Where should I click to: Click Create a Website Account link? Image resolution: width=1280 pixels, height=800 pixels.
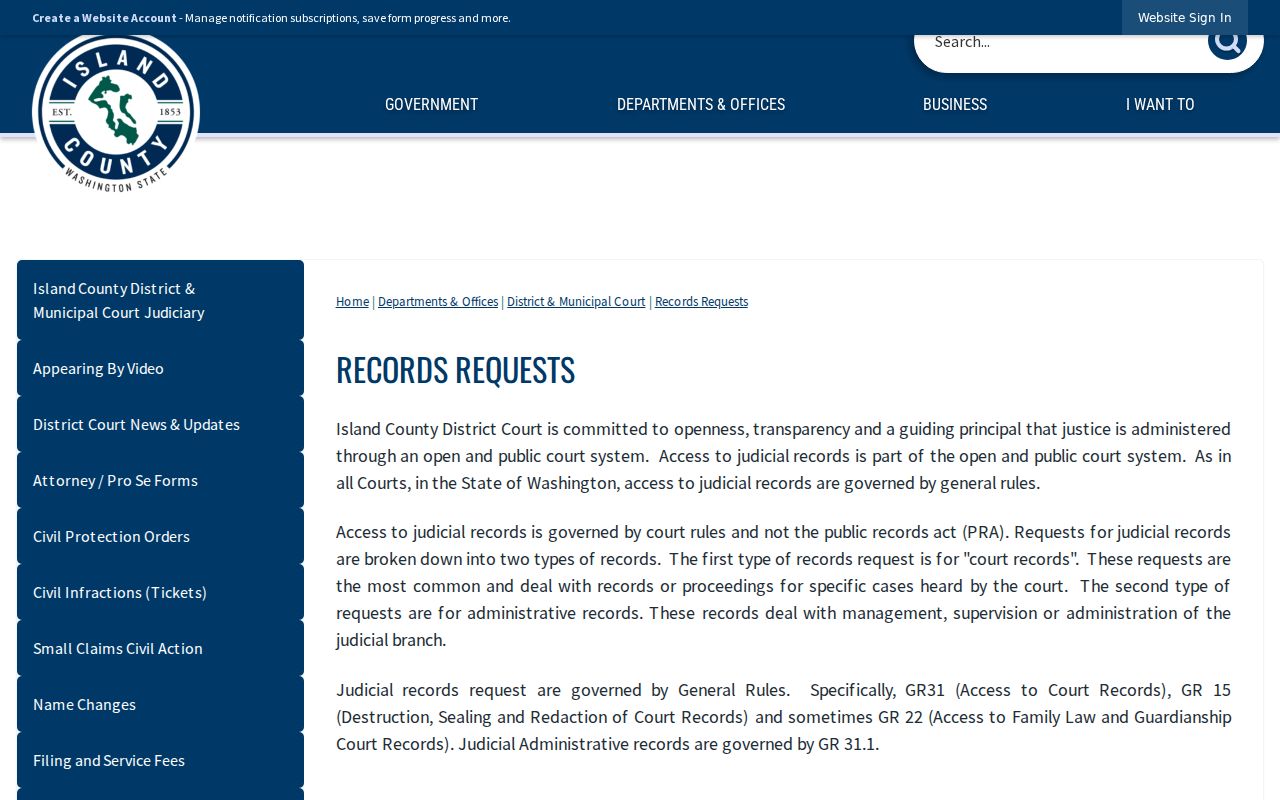(104, 18)
